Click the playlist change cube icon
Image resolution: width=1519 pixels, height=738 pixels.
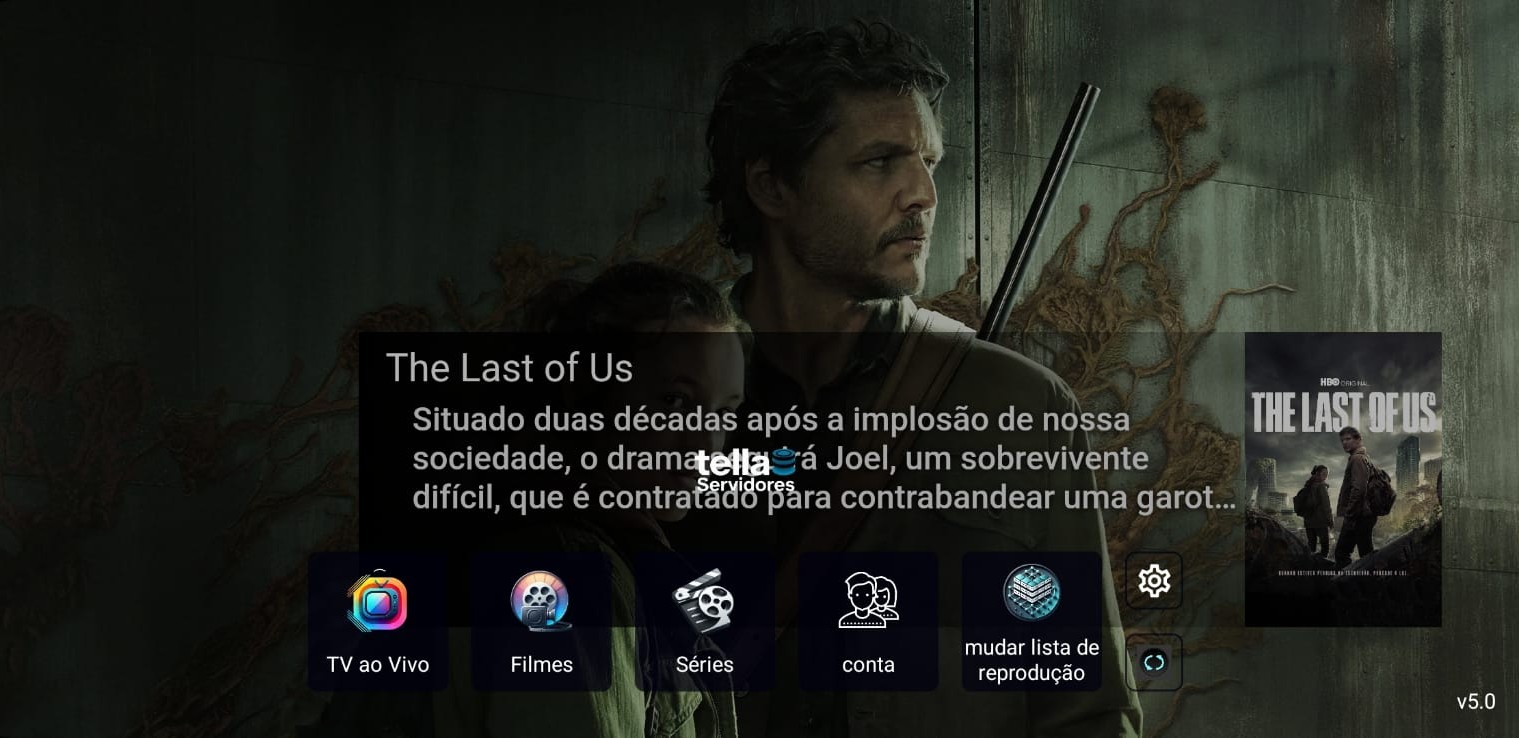[x=1031, y=593]
